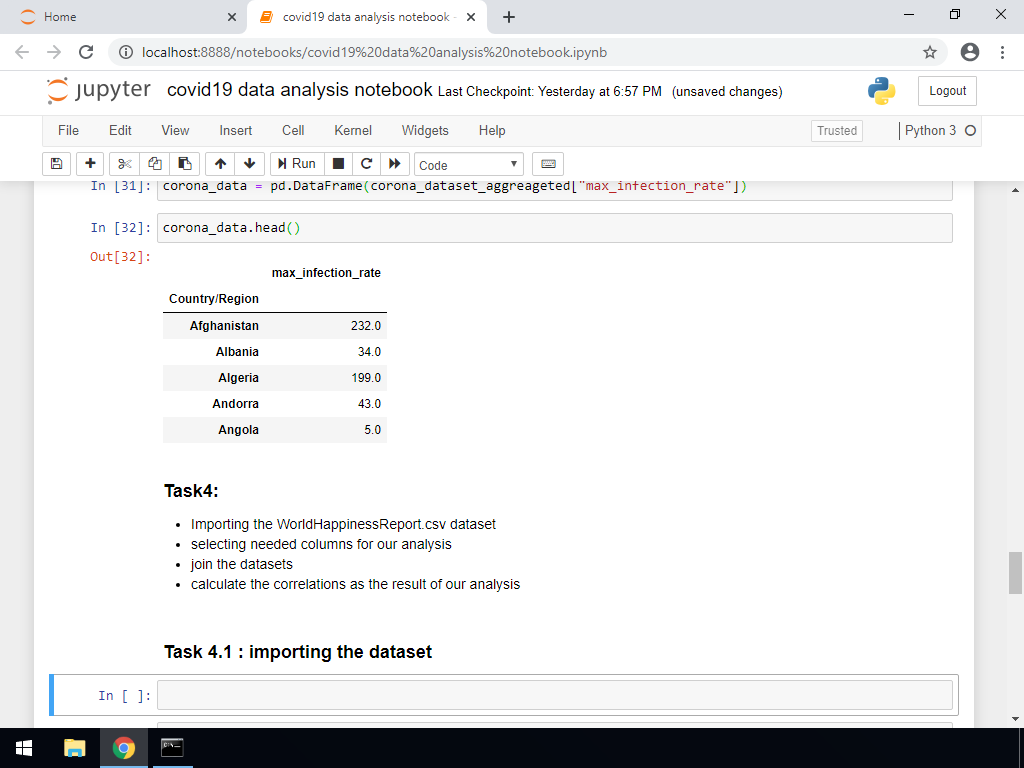Go back in browser history
Image resolution: width=1024 pixels, height=768 pixels.
pyautogui.click(x=22, y=52)
